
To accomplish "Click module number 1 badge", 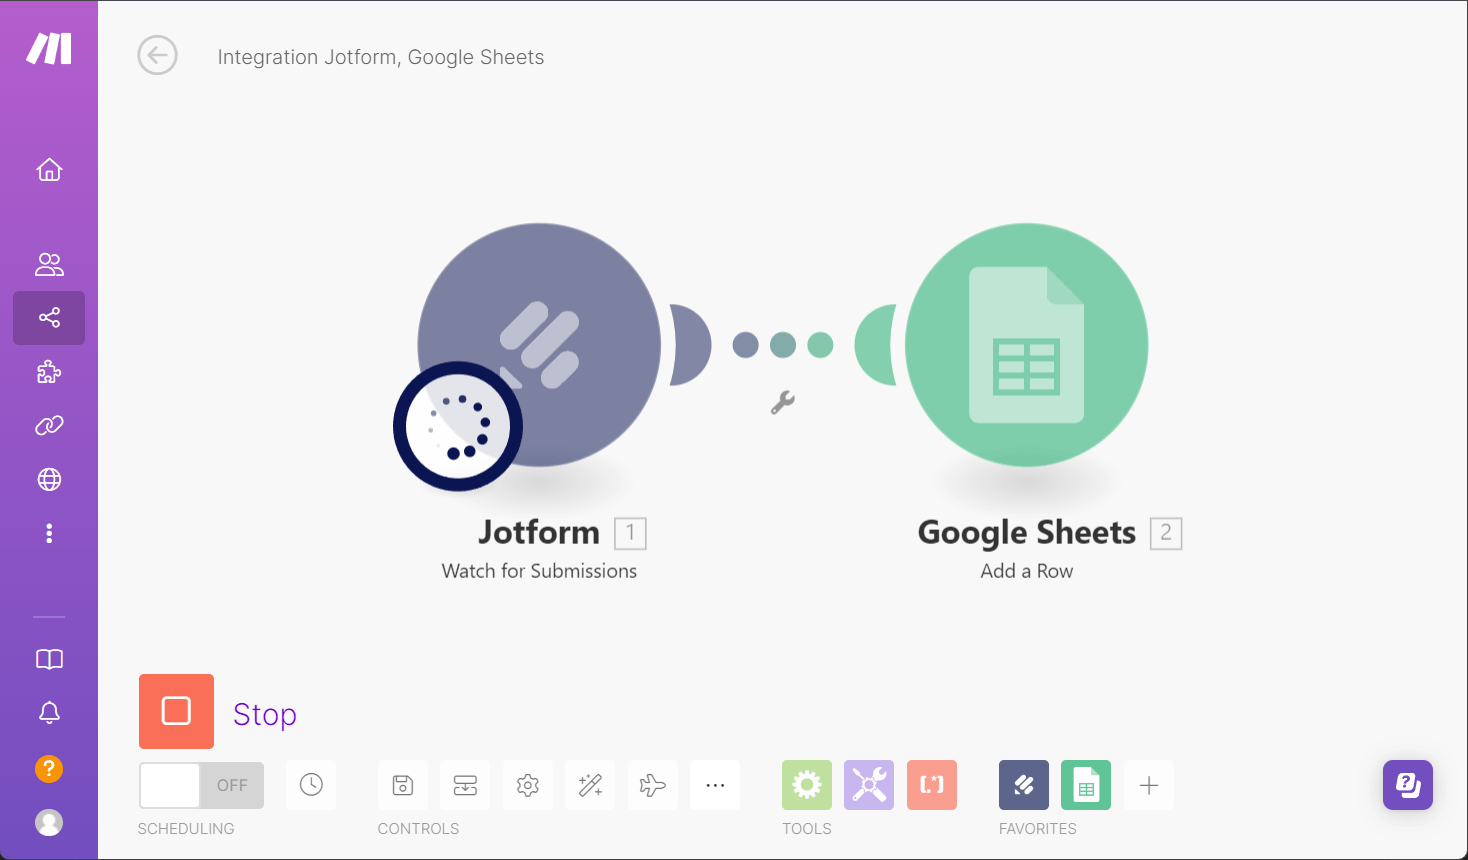I will point(630,533).
